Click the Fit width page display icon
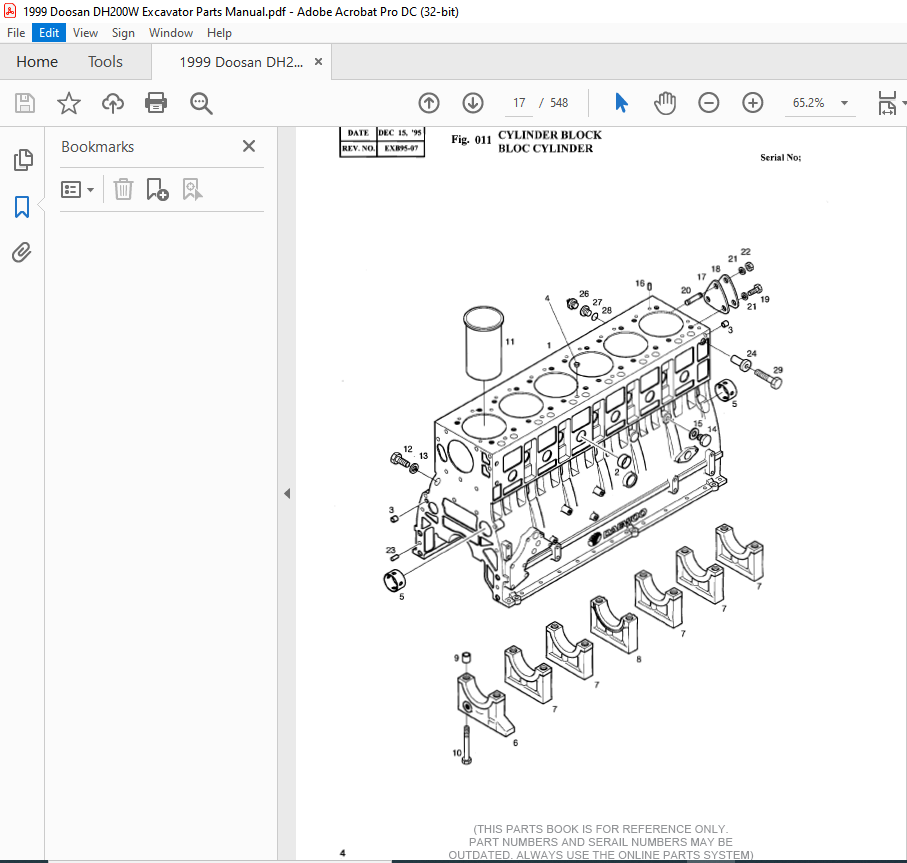 [x=887, y=103]
